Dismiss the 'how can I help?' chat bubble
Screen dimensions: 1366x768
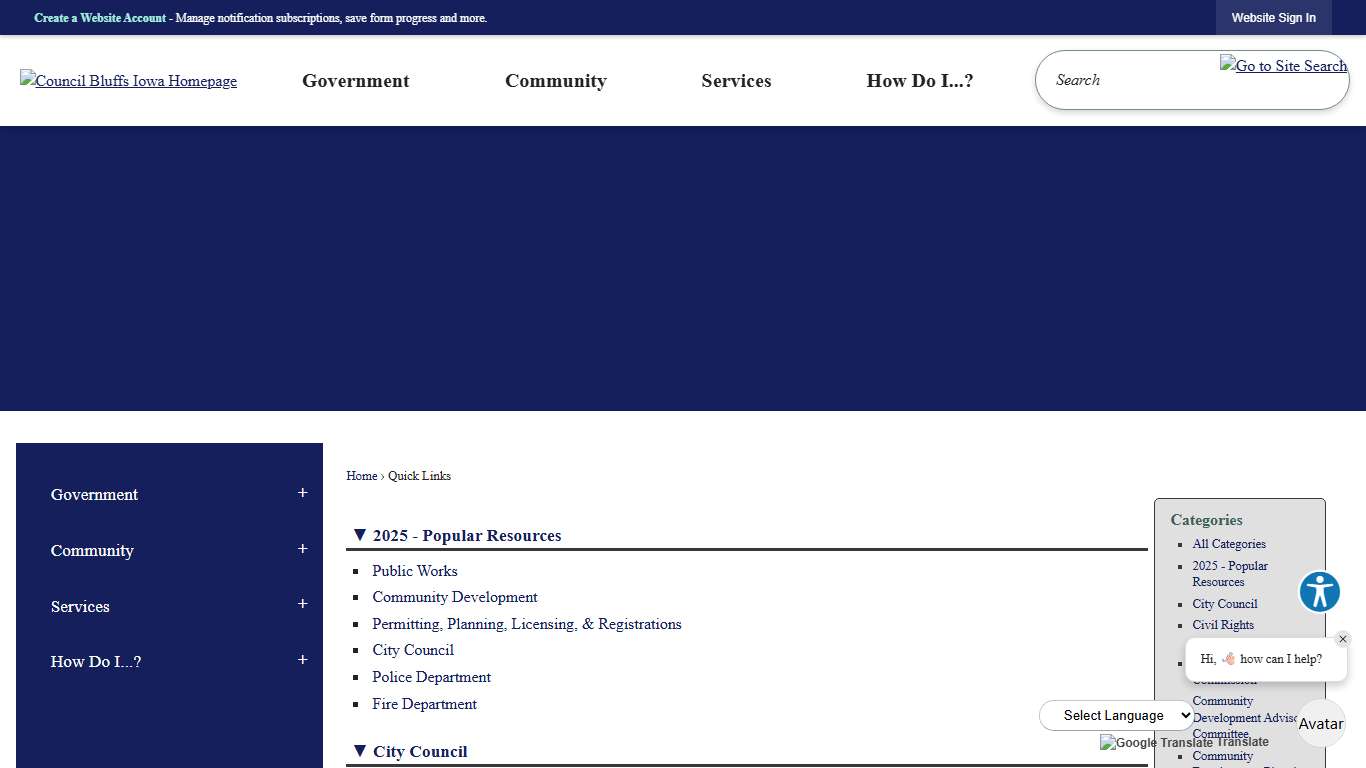click(x=1343, y=638)
